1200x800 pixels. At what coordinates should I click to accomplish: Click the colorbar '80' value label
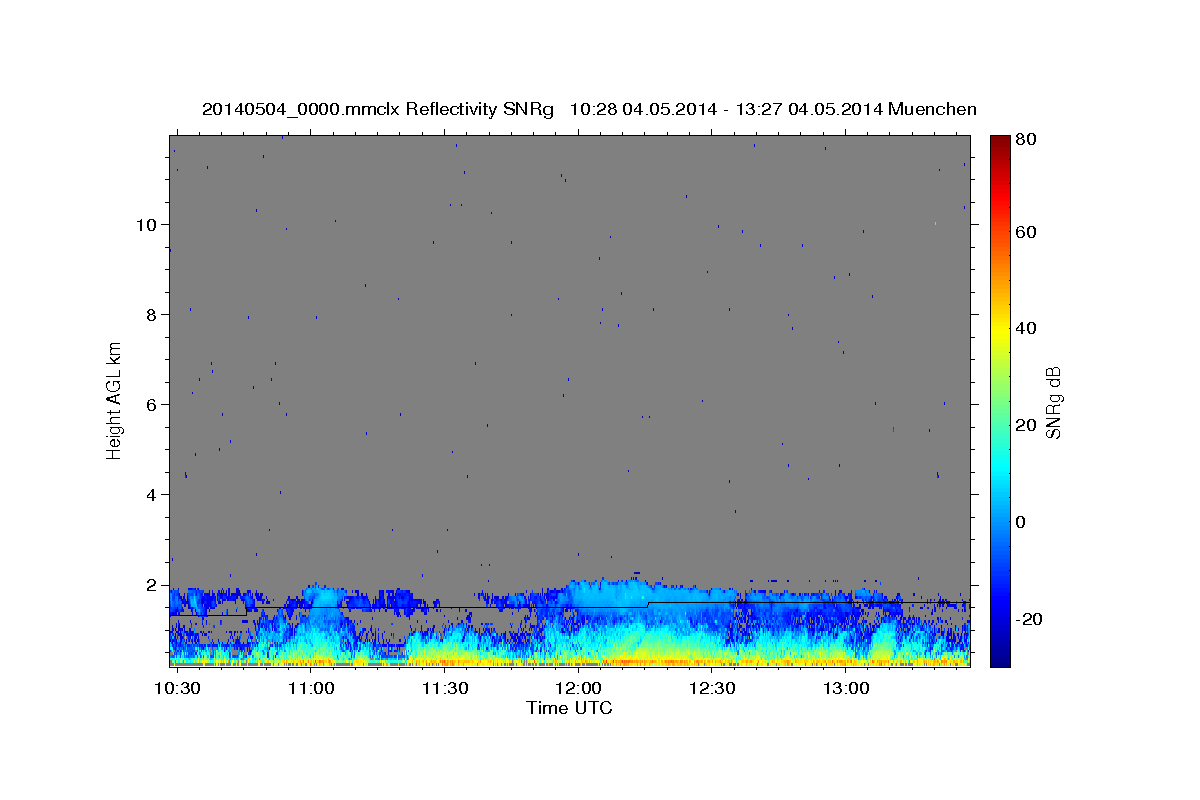[x=1026, y=139]
